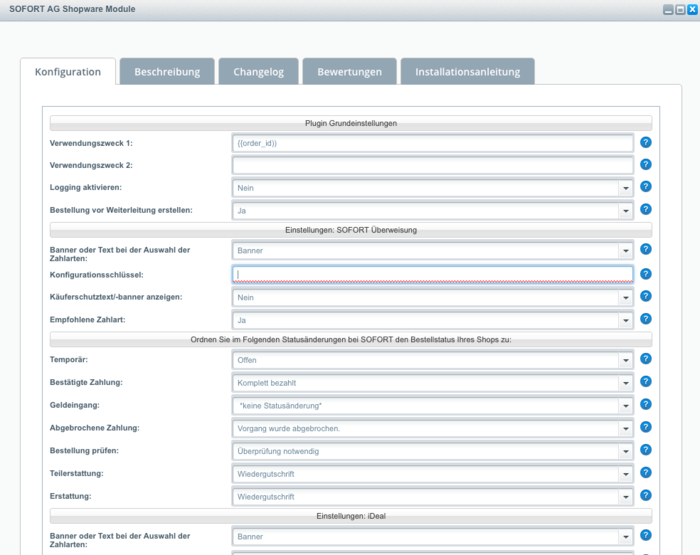Image resolution: width=700 pixels, height=555 pixels.
Task: Open help for Geldeingang
Action: pyautogui.click(x=646, y=404)
